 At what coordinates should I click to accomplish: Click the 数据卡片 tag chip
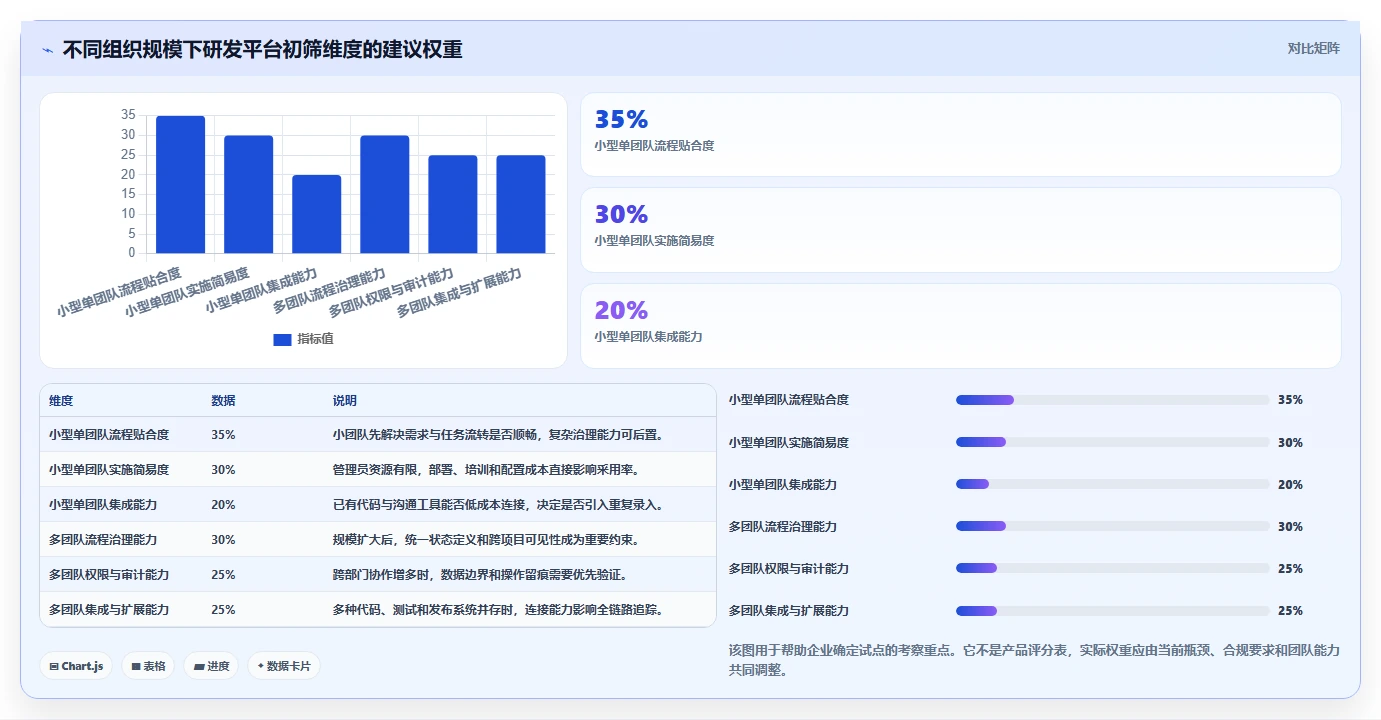pyautogui.click(x=284, y=666)
